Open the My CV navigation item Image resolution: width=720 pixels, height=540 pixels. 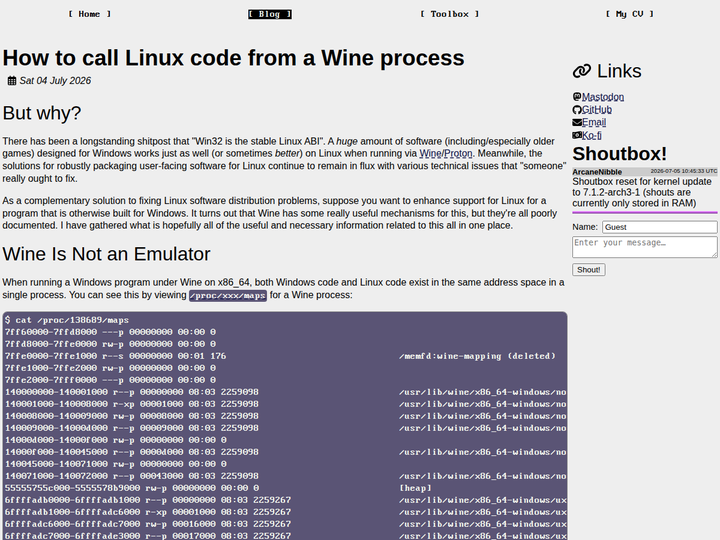(630, 14)
